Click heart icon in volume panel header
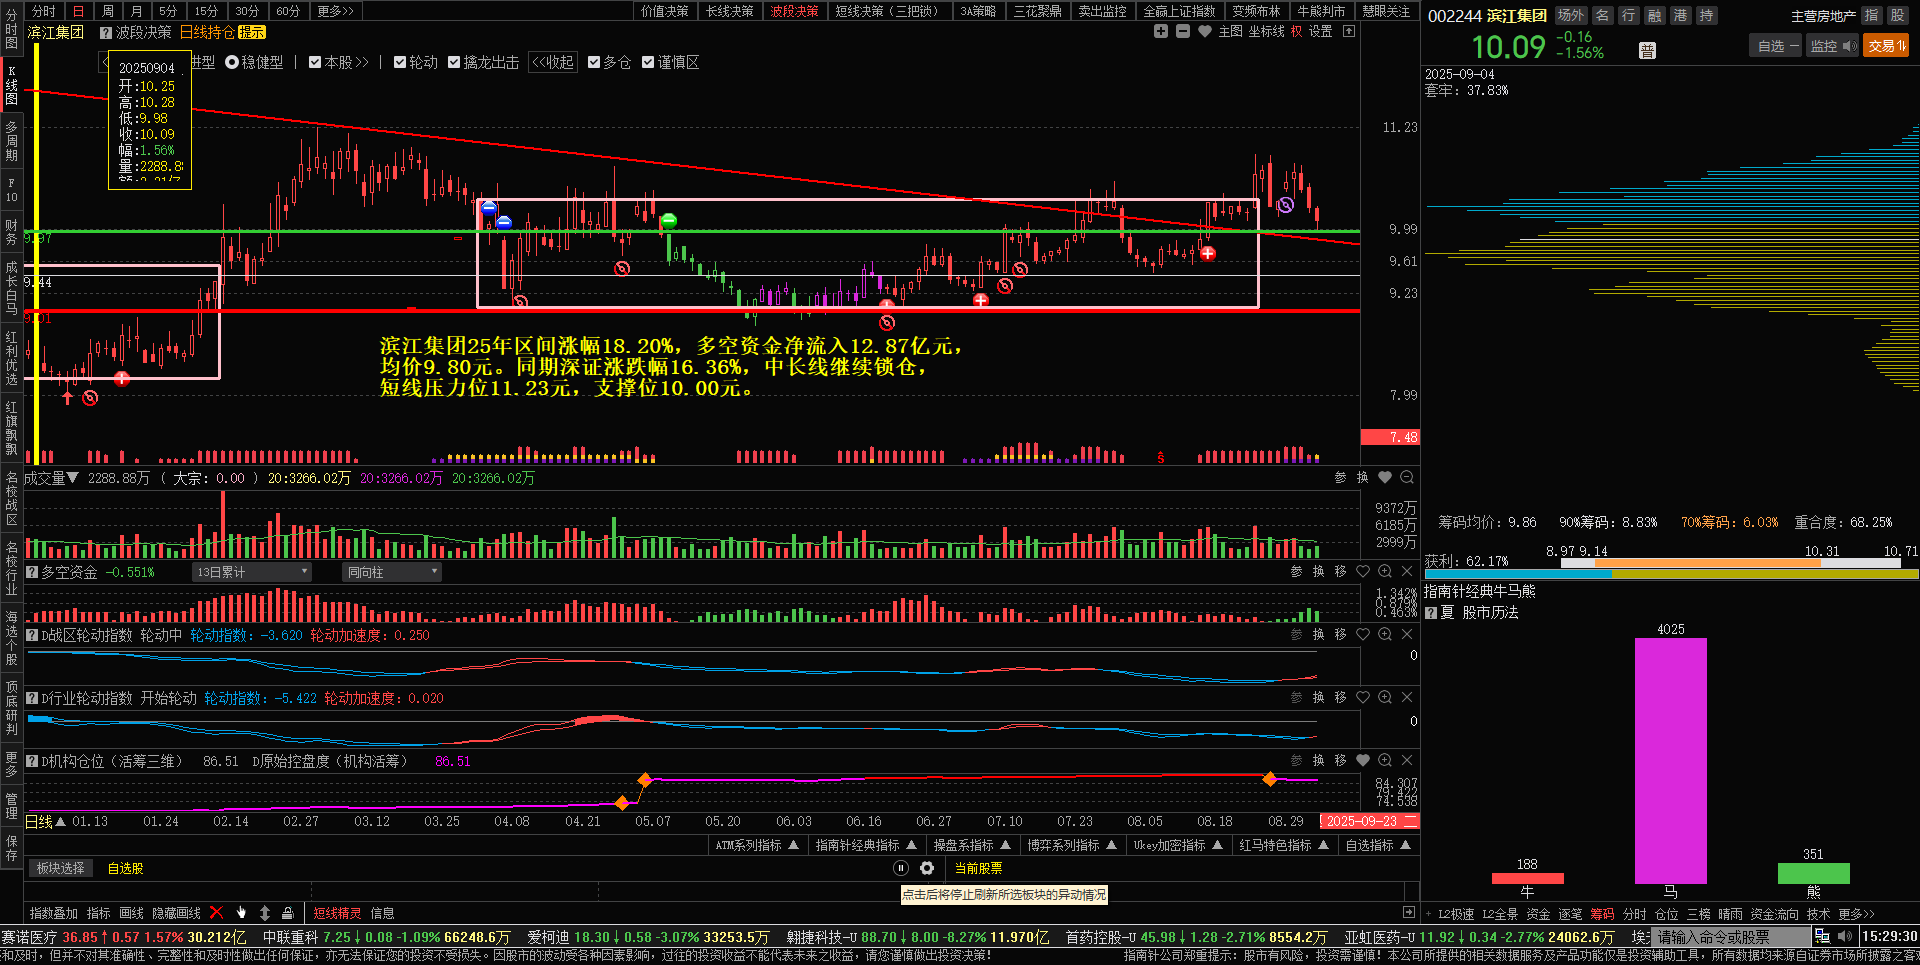The height and width of the screenshot is (965, 1920). (x=1385, y=477)
